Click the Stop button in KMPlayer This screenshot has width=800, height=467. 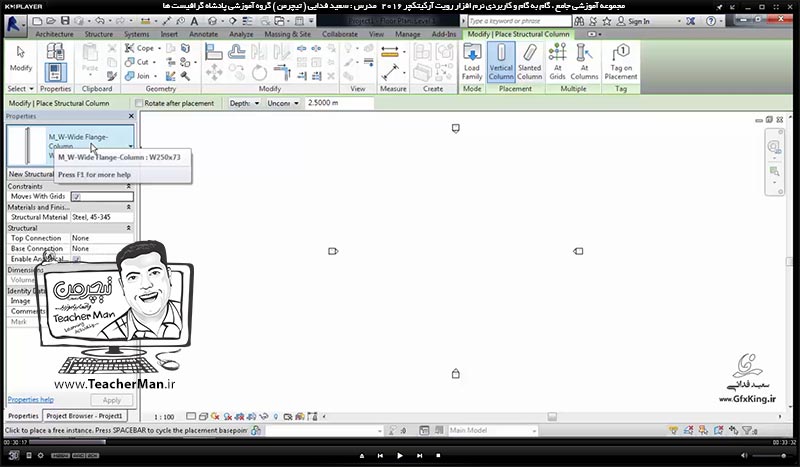pos(438,455)
